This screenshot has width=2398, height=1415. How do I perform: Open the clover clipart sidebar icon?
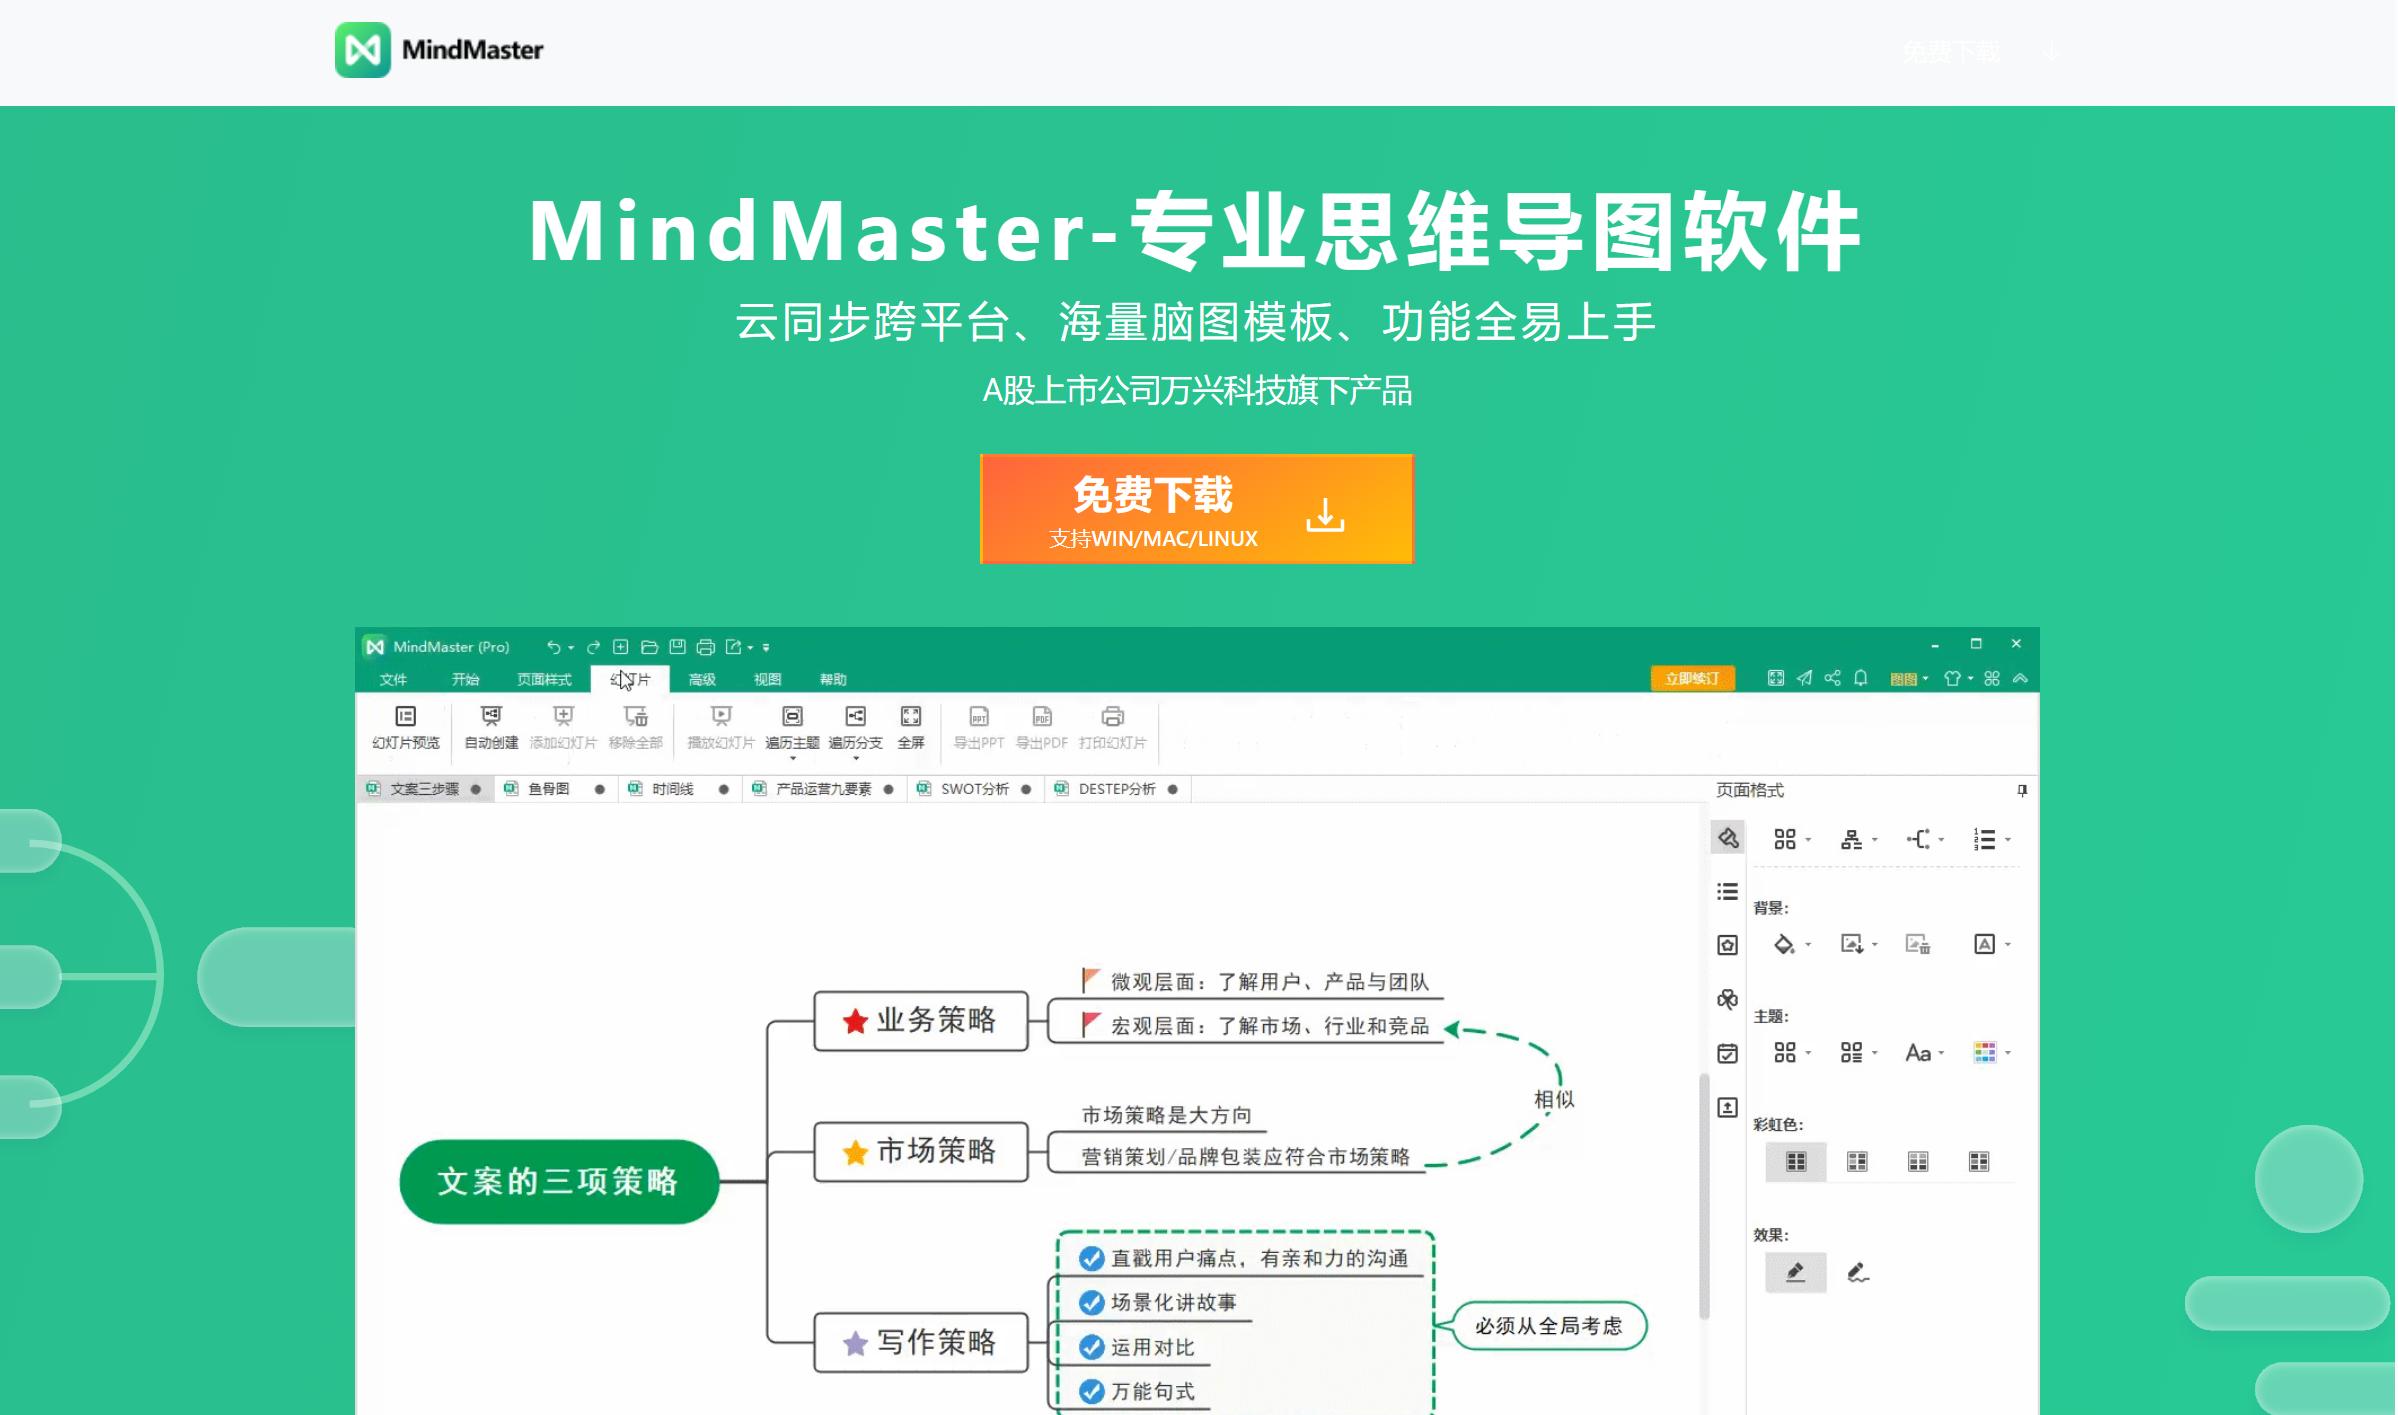coord(1728,999)
